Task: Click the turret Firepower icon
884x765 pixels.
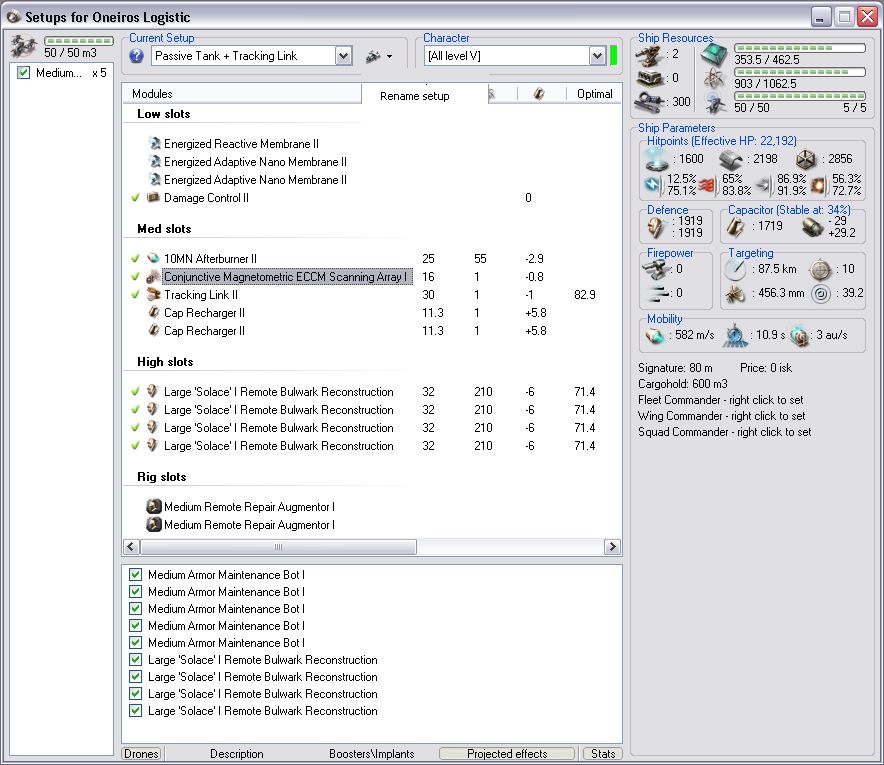Action: tap(656, 270)
